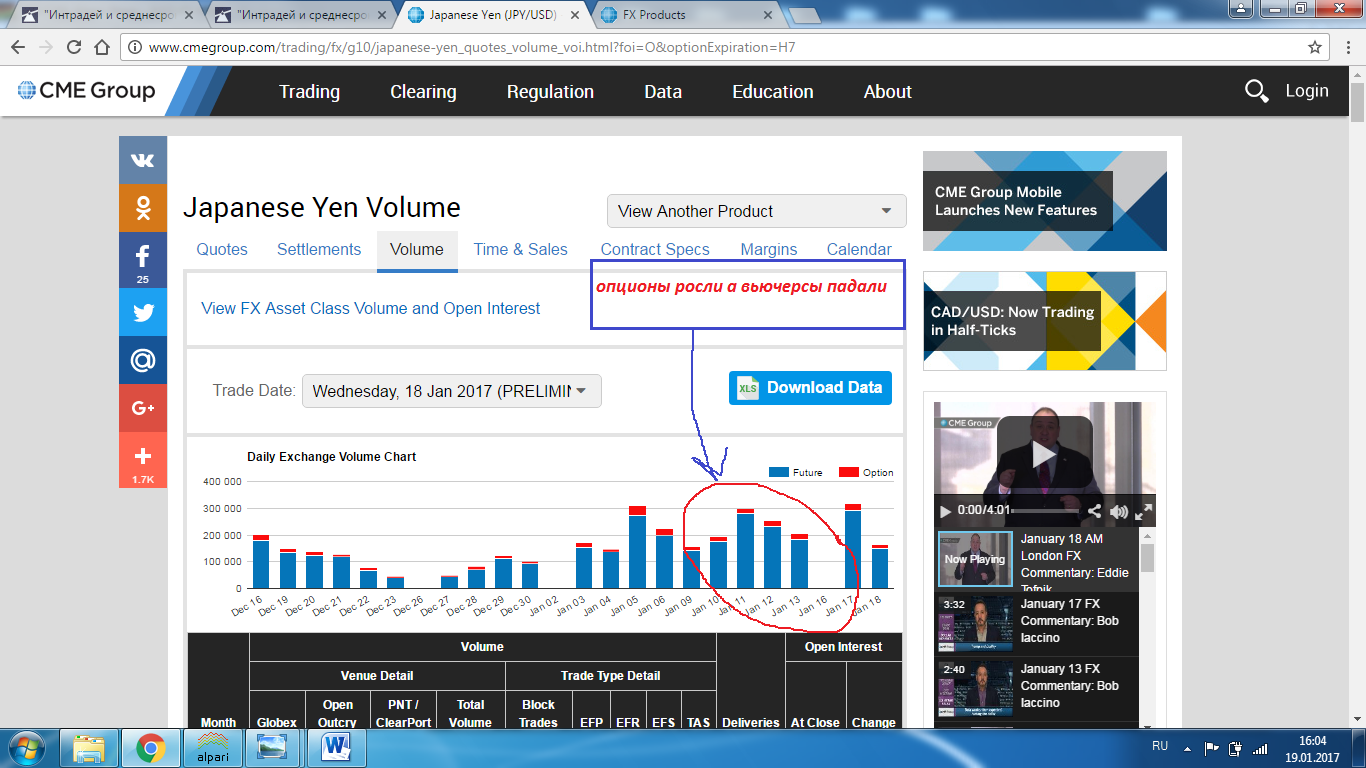Share page on VK social icon
The image size is (1366, 768).
coord(143,160)
